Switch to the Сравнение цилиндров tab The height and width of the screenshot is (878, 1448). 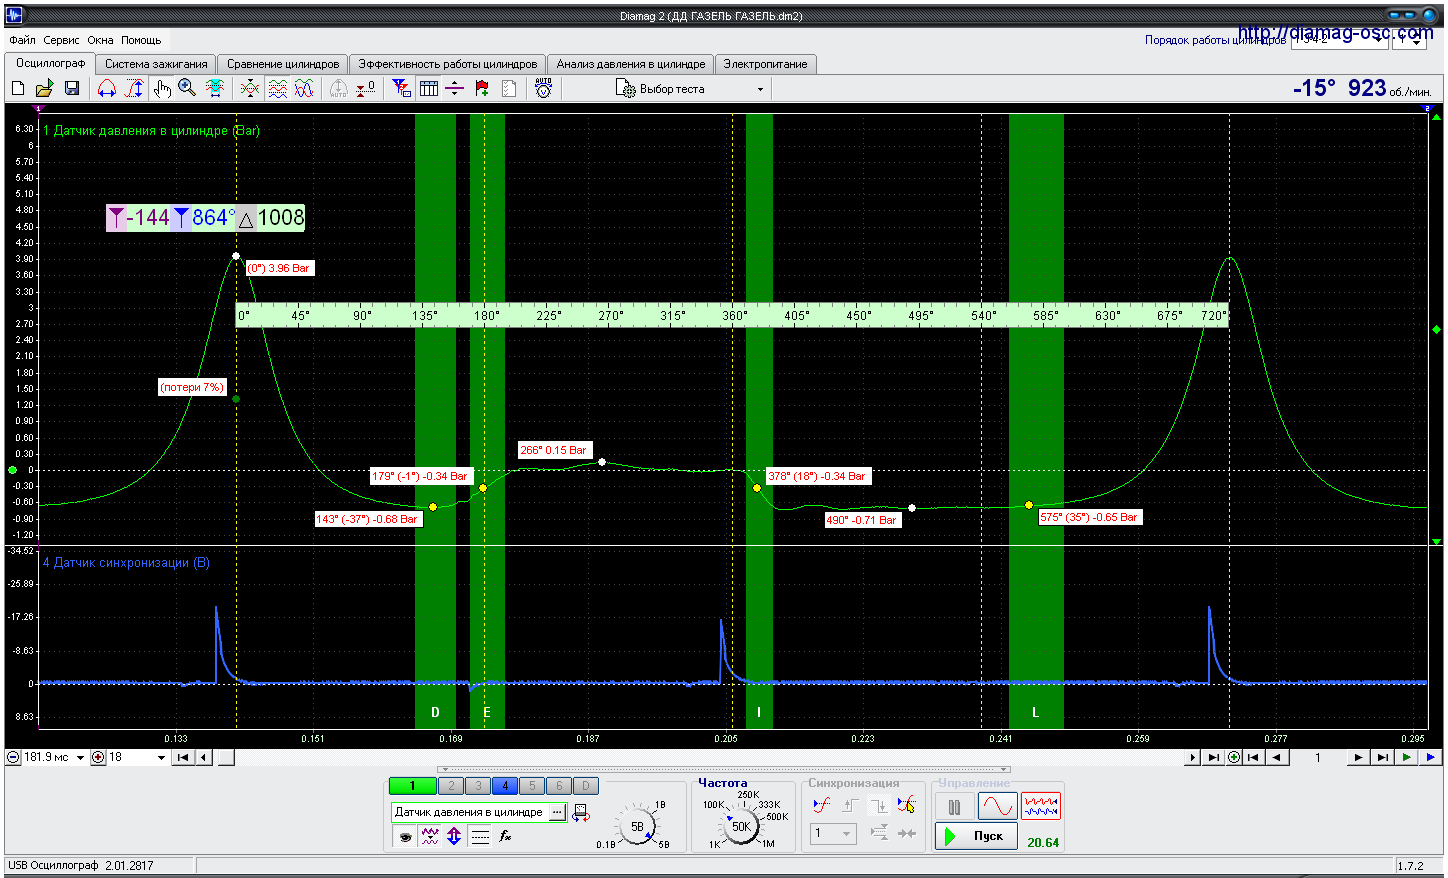283,64
